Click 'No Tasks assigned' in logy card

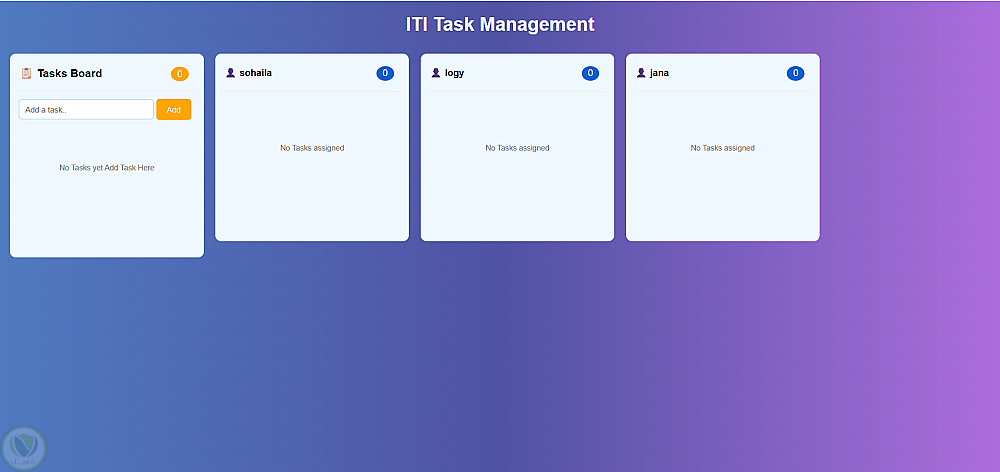[517, 148]
